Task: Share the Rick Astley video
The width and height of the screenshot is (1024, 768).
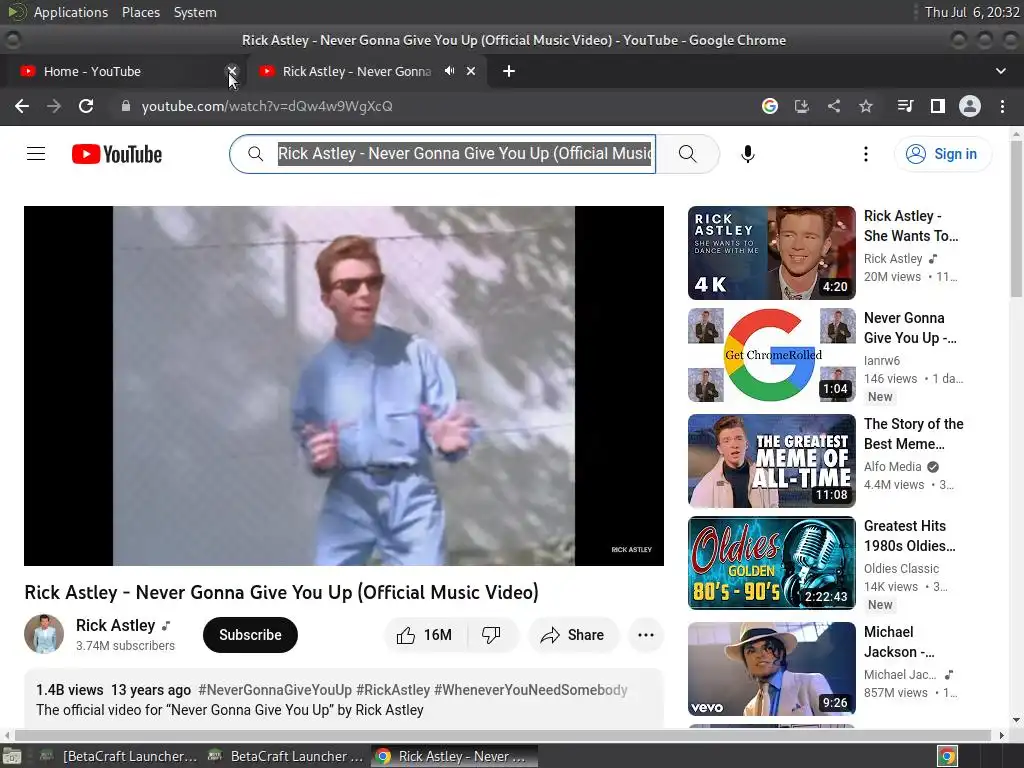Action: pyautogui.click(x=573, y=635)
